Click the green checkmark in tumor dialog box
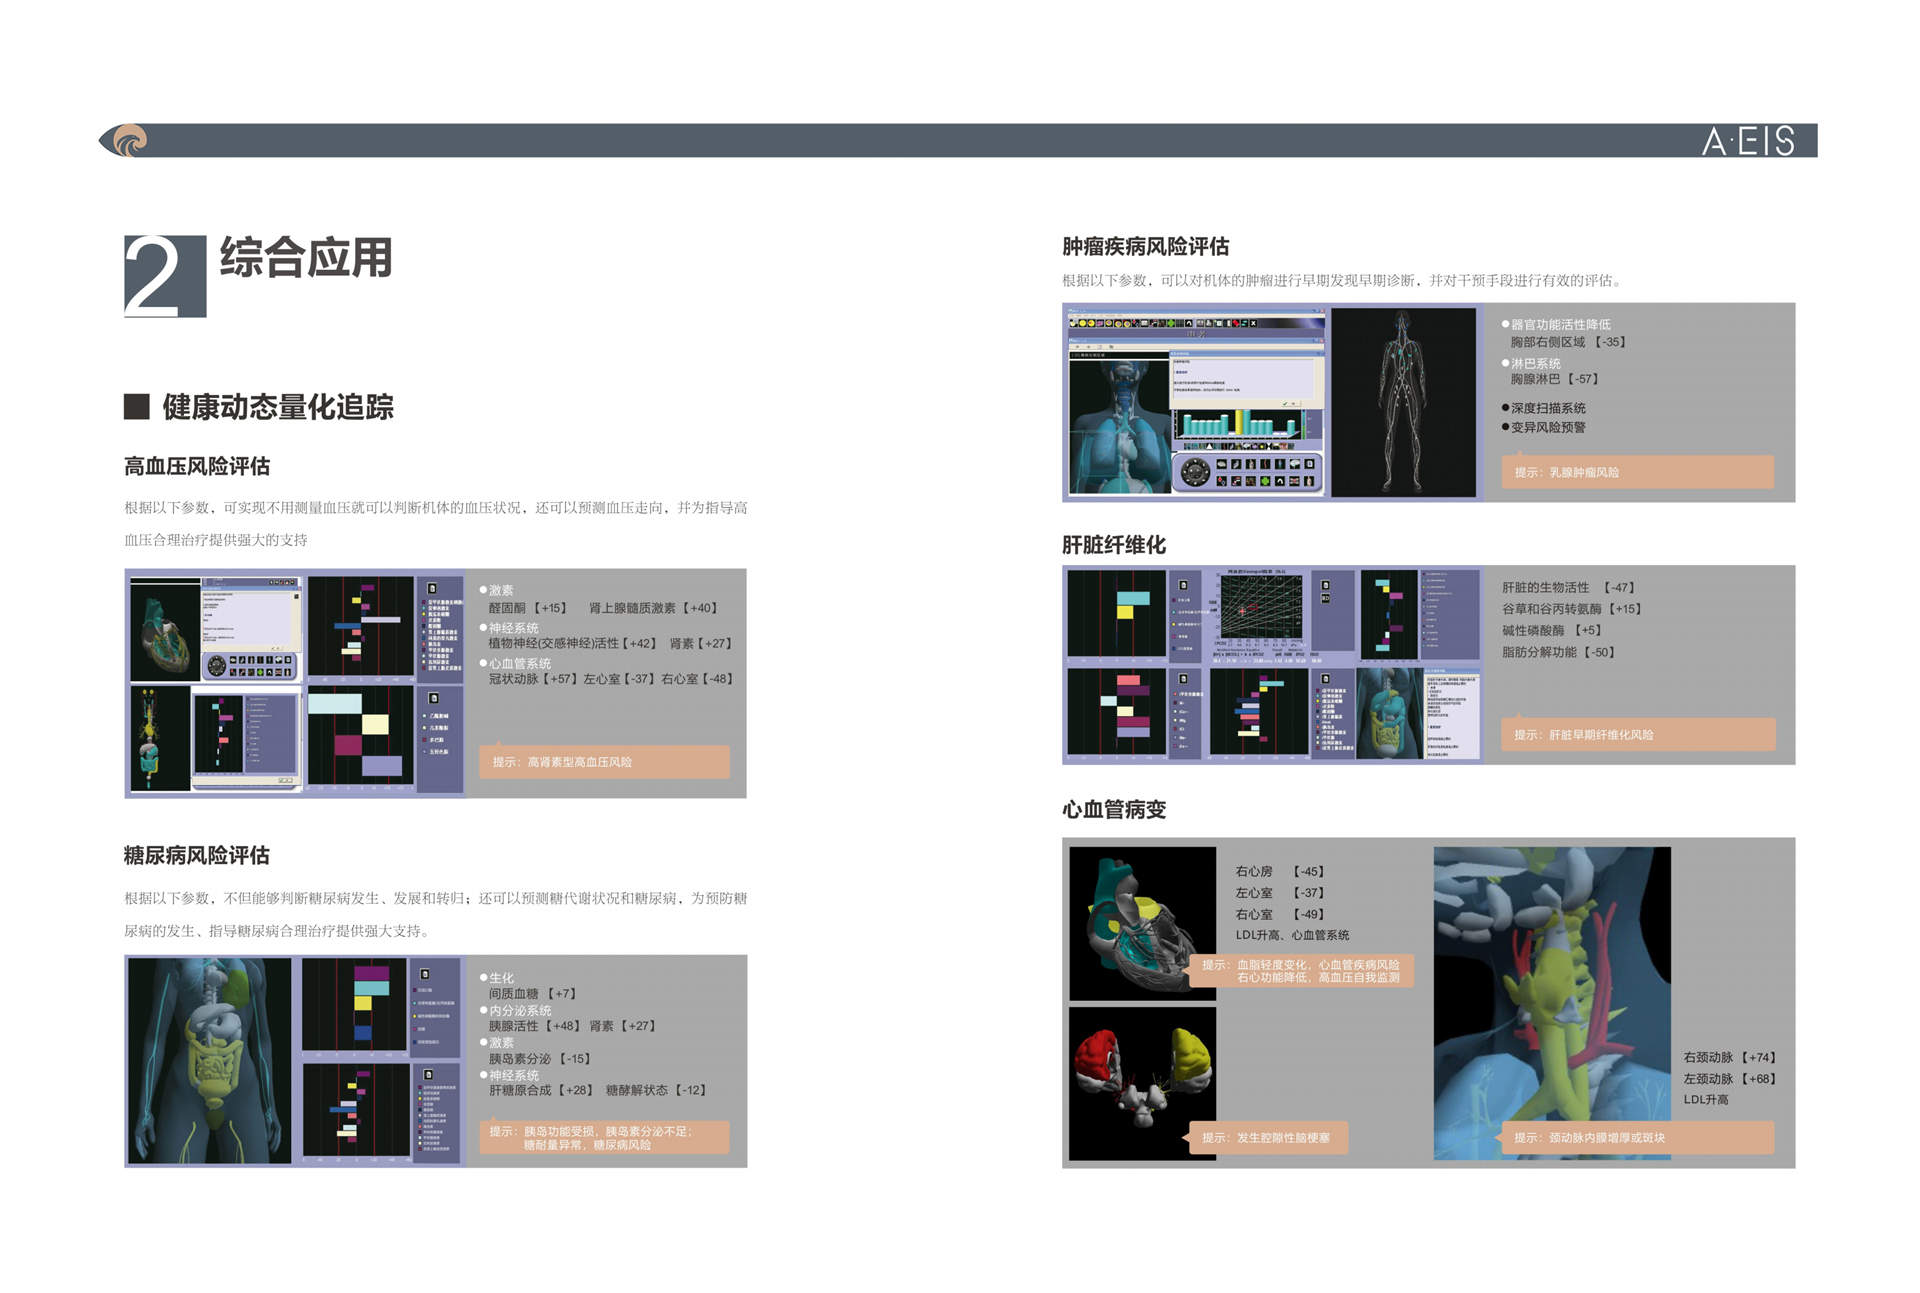Viewport: 1920px width, 1293px height. pyautogui.click(x=1285, y=404)
